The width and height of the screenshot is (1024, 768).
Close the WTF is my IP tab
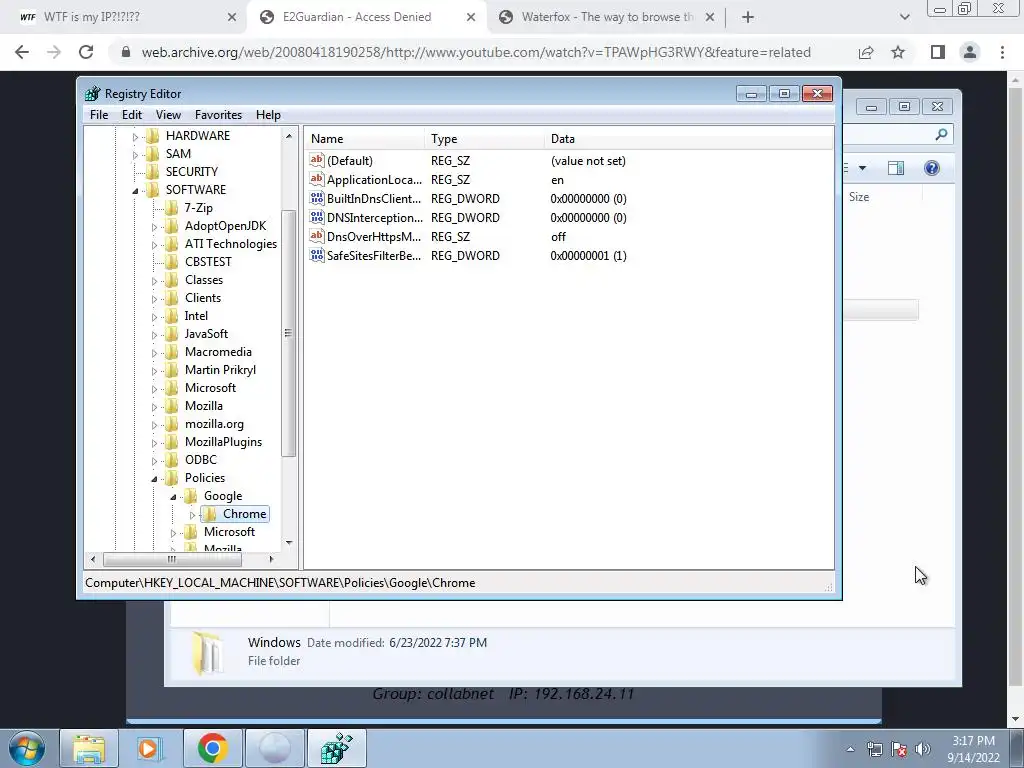pyautogui.click(x=232, y=18)
